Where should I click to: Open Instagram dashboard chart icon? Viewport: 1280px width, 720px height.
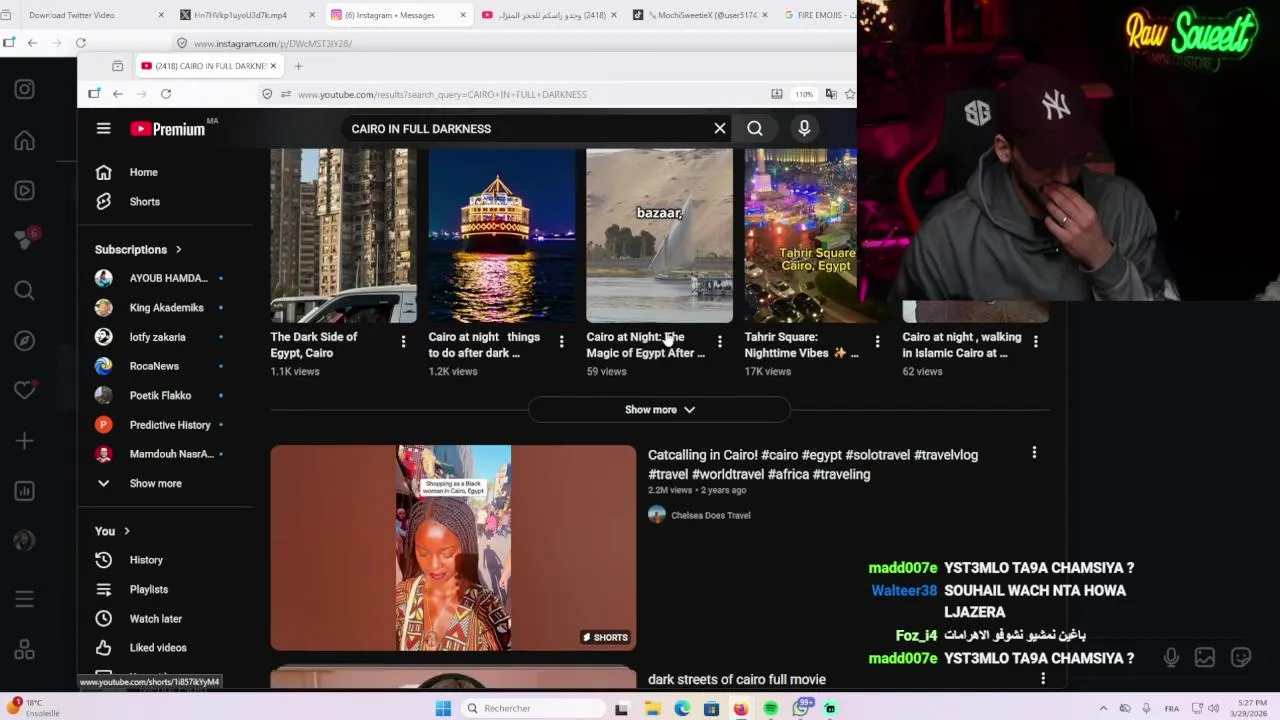coord(25,491)
